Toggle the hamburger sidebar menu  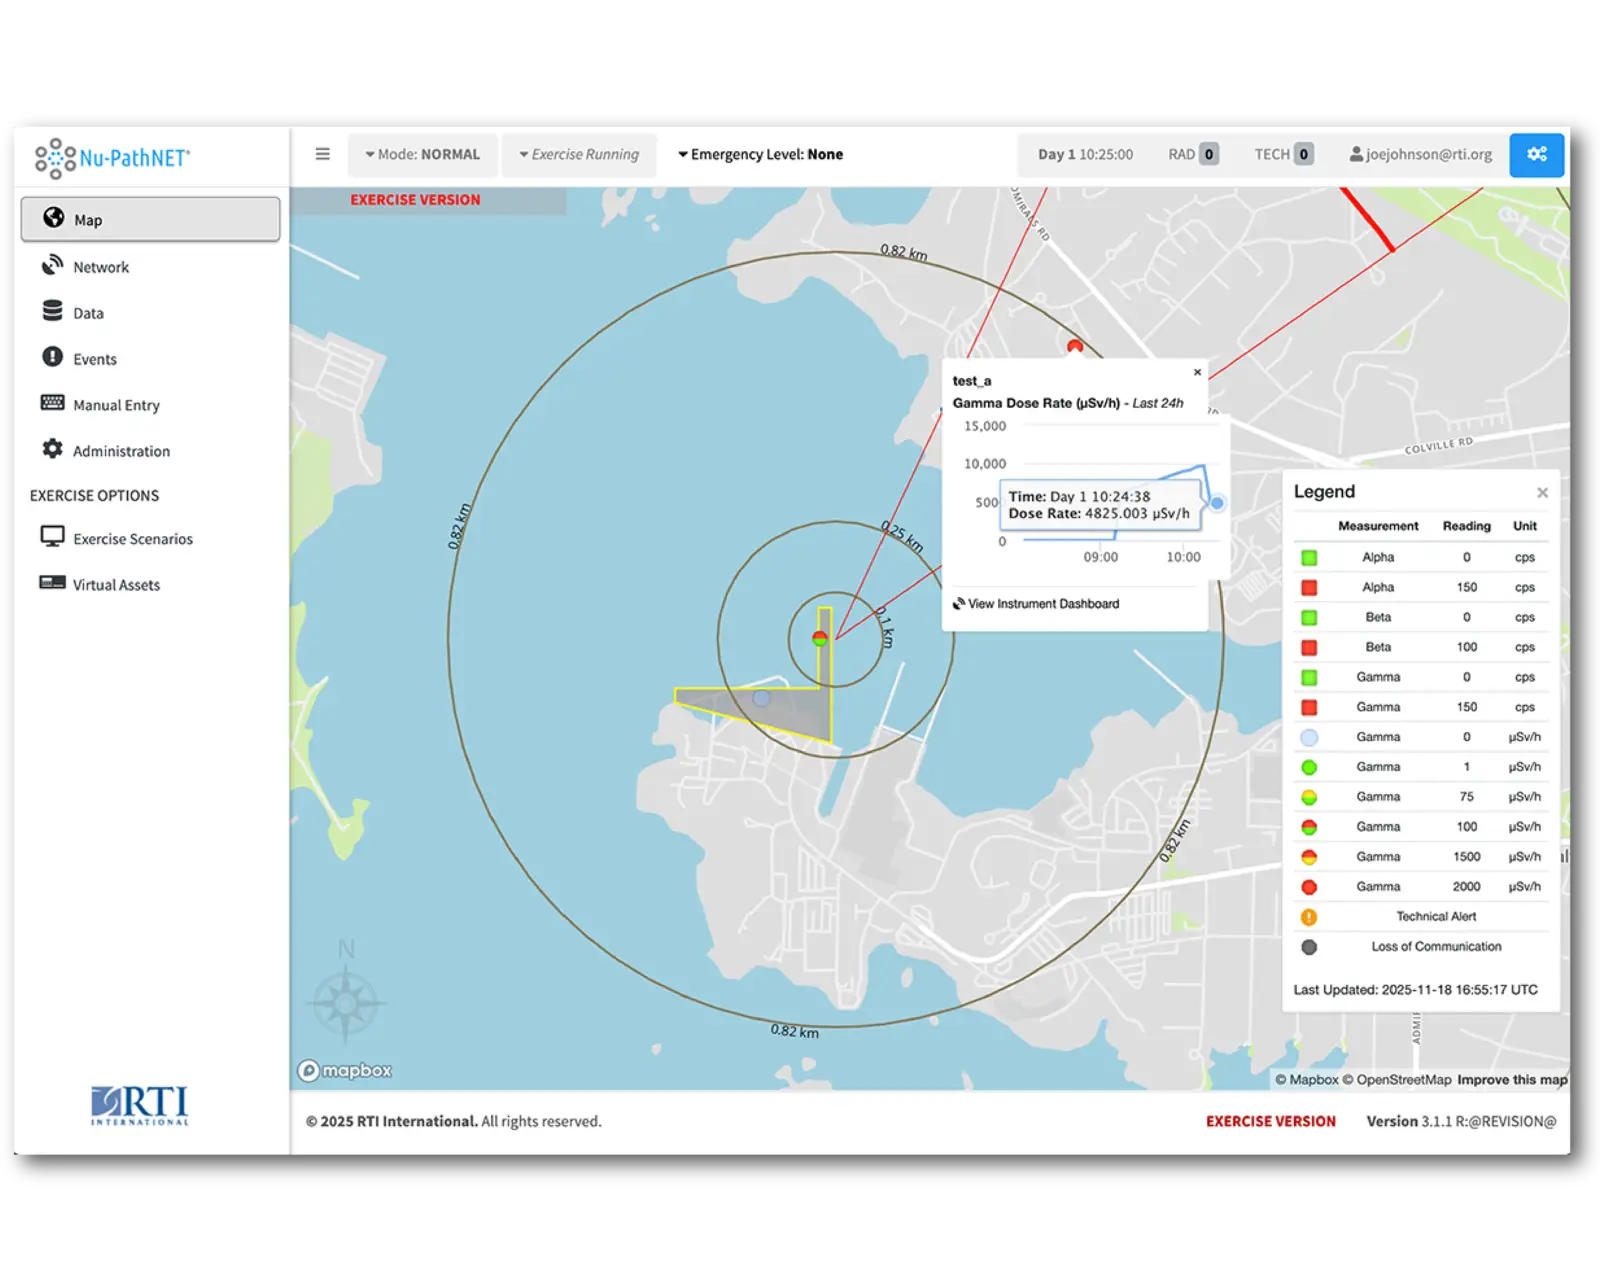point(322,154)
